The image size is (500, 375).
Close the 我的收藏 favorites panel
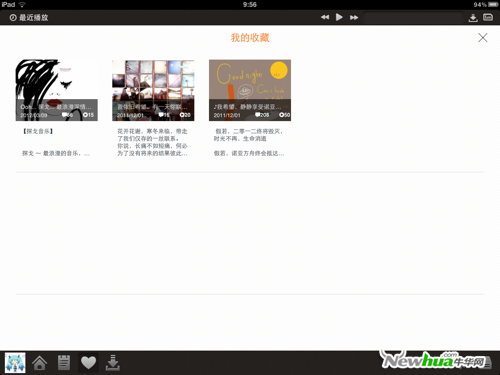pos(483,38)
